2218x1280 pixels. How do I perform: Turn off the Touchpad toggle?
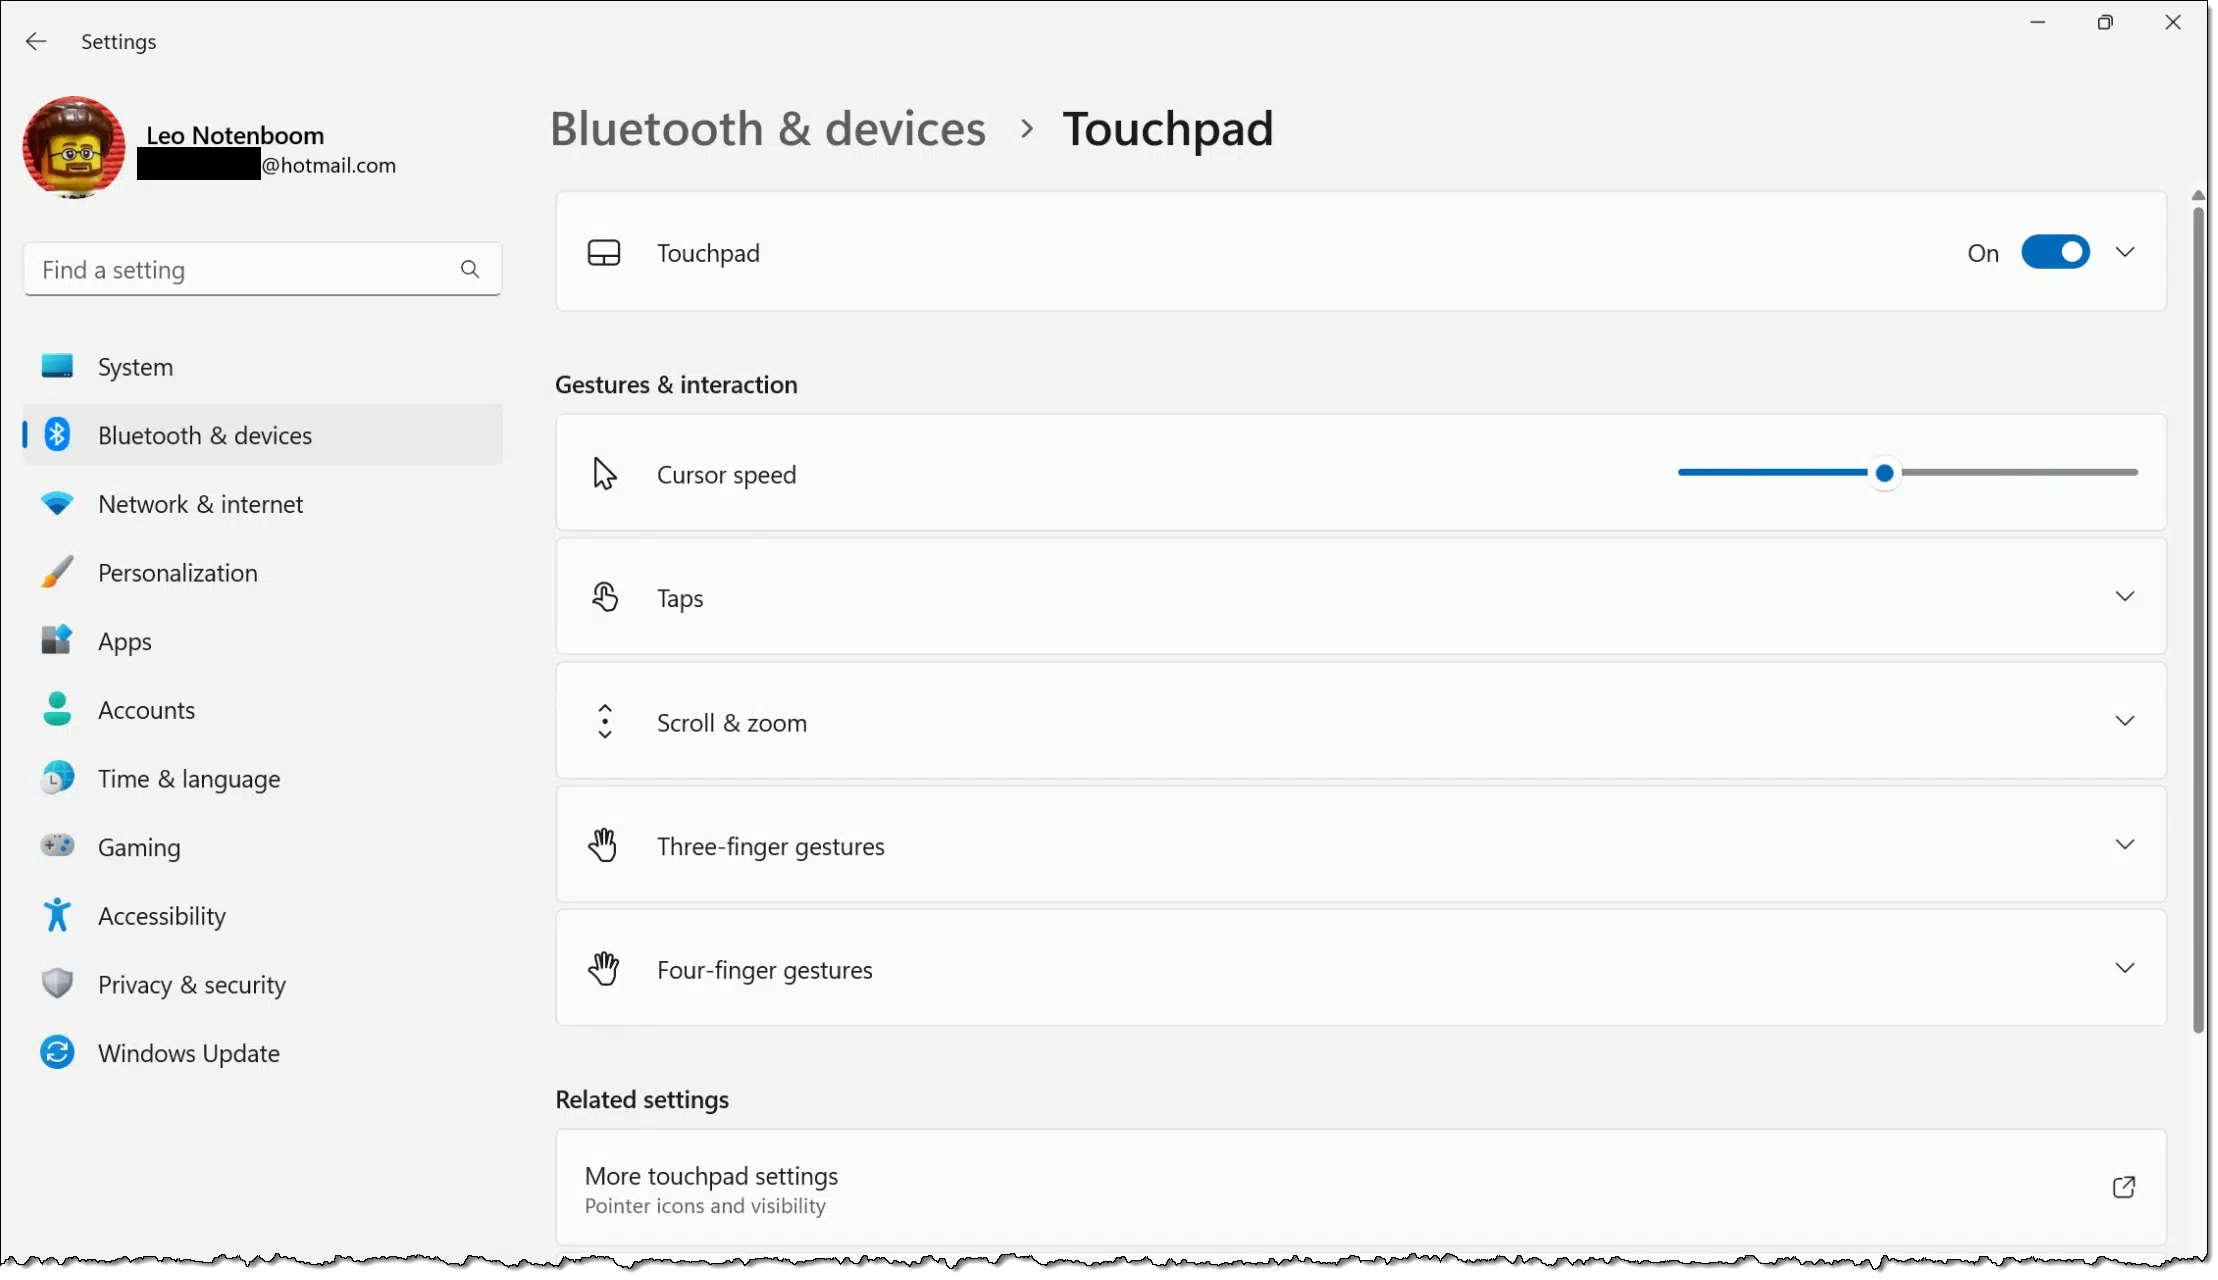click(x=2055, y=252)
